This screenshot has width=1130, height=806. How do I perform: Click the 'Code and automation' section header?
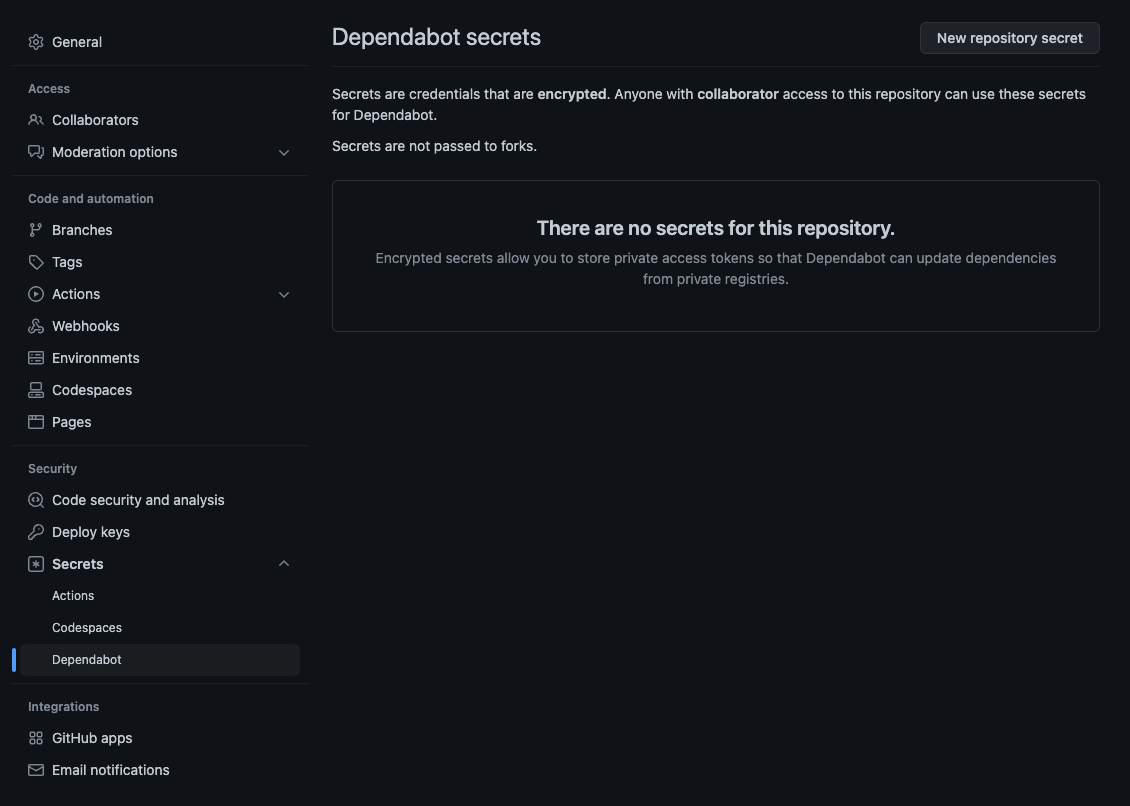91,198
